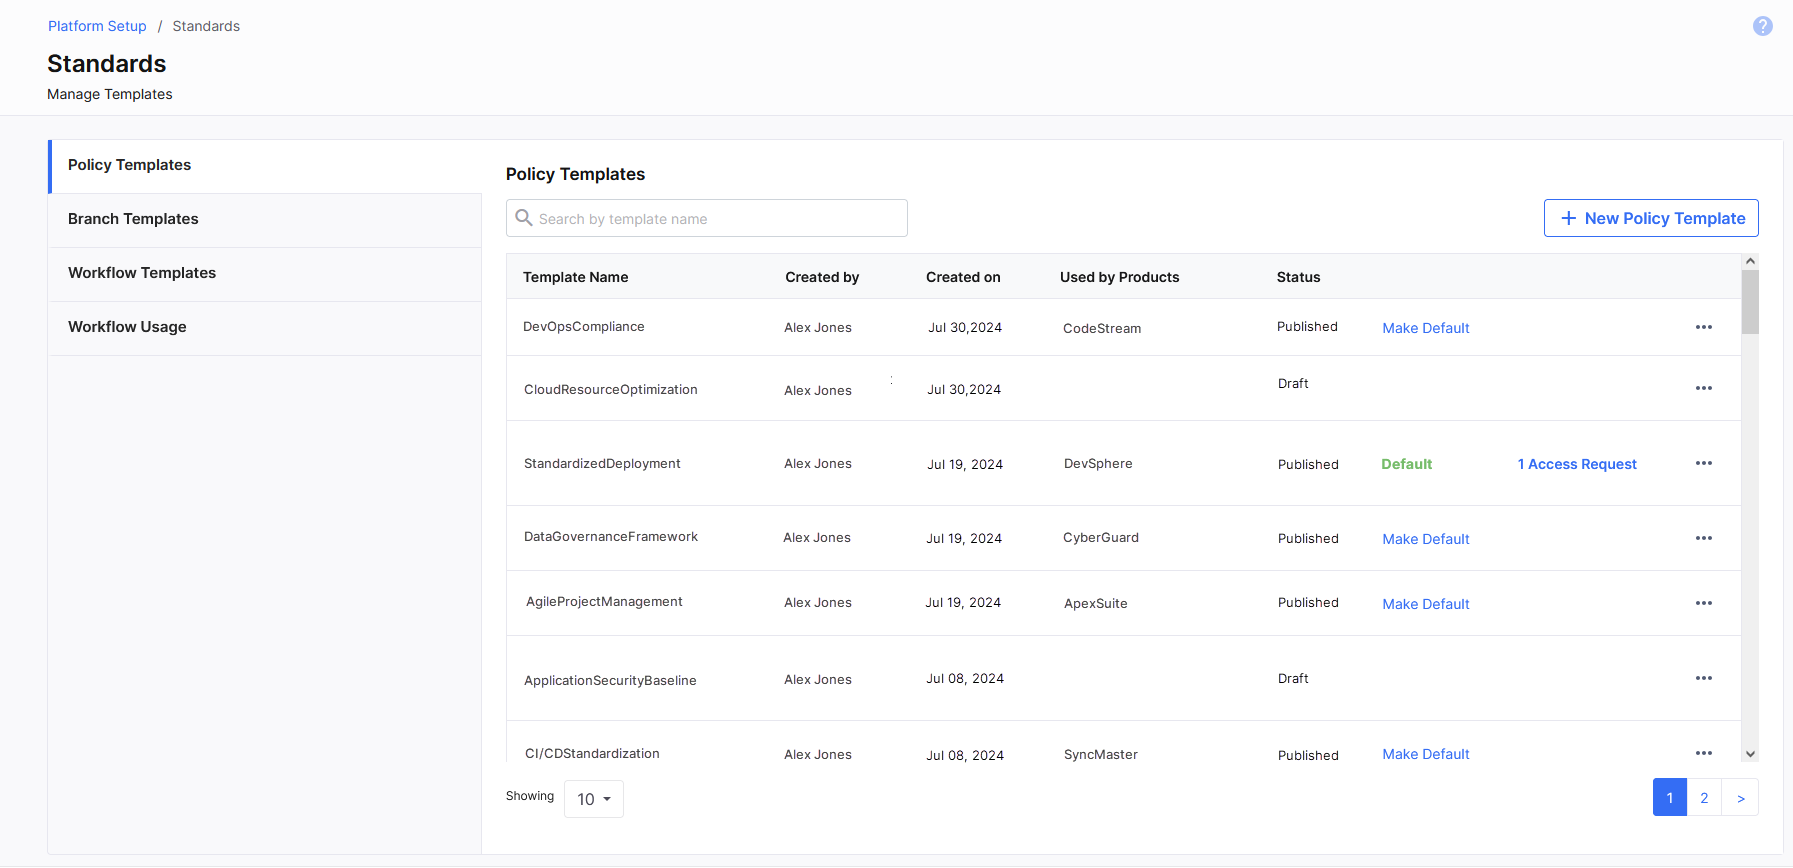Click the Created on column header
This screenshot has width=1793, height=868.
pyautogui.click(x=963, y=277)
